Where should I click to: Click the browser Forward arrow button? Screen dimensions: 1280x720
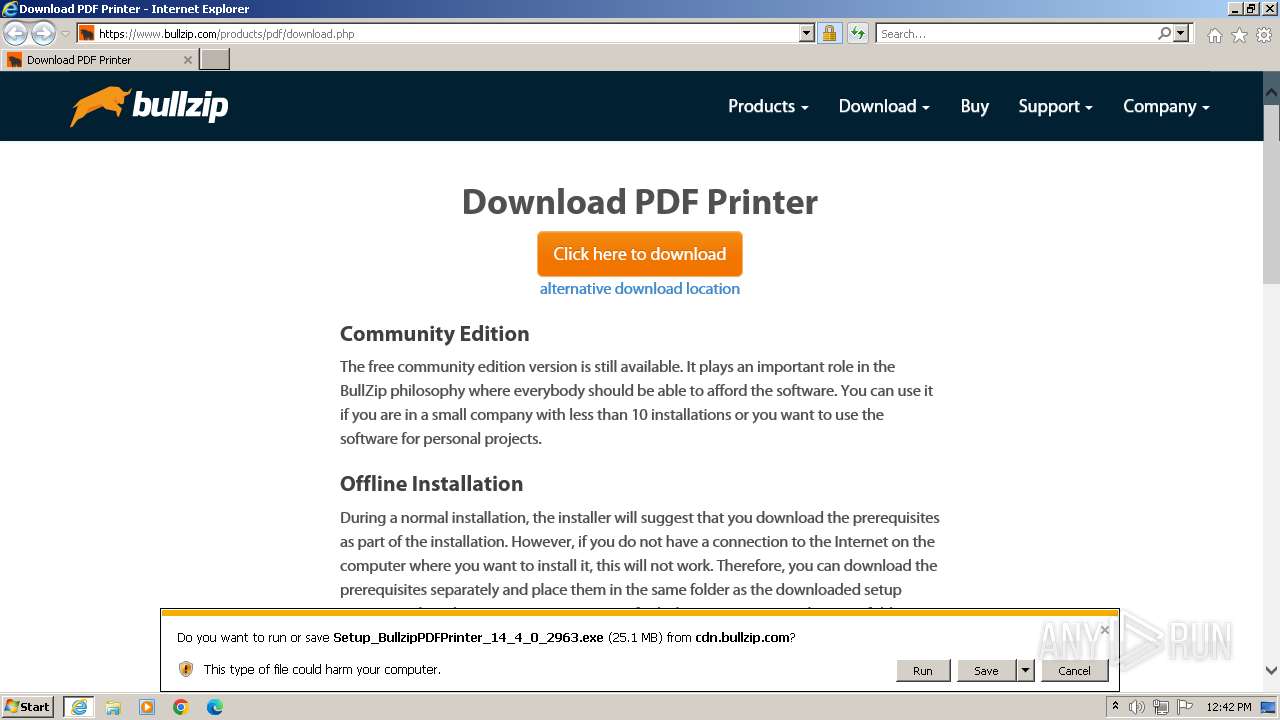[x=43, y=33]
